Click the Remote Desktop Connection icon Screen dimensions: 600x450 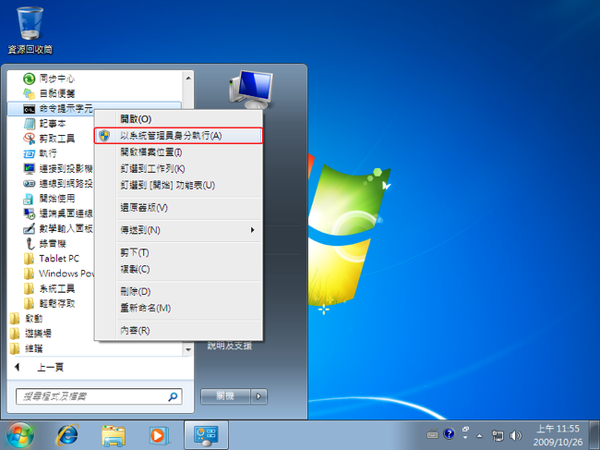click(x=29, y=214)
